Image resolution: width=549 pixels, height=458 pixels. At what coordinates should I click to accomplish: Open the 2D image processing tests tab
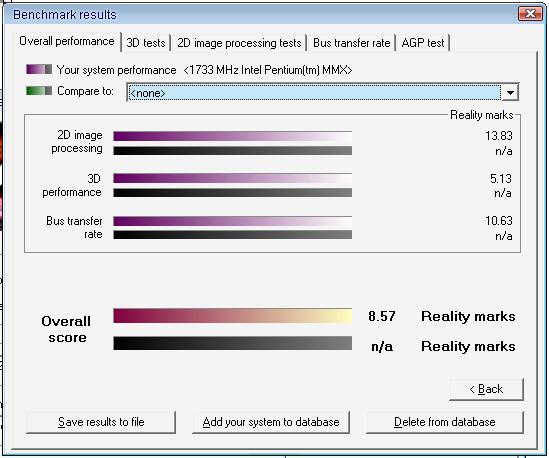coord(239,43)
